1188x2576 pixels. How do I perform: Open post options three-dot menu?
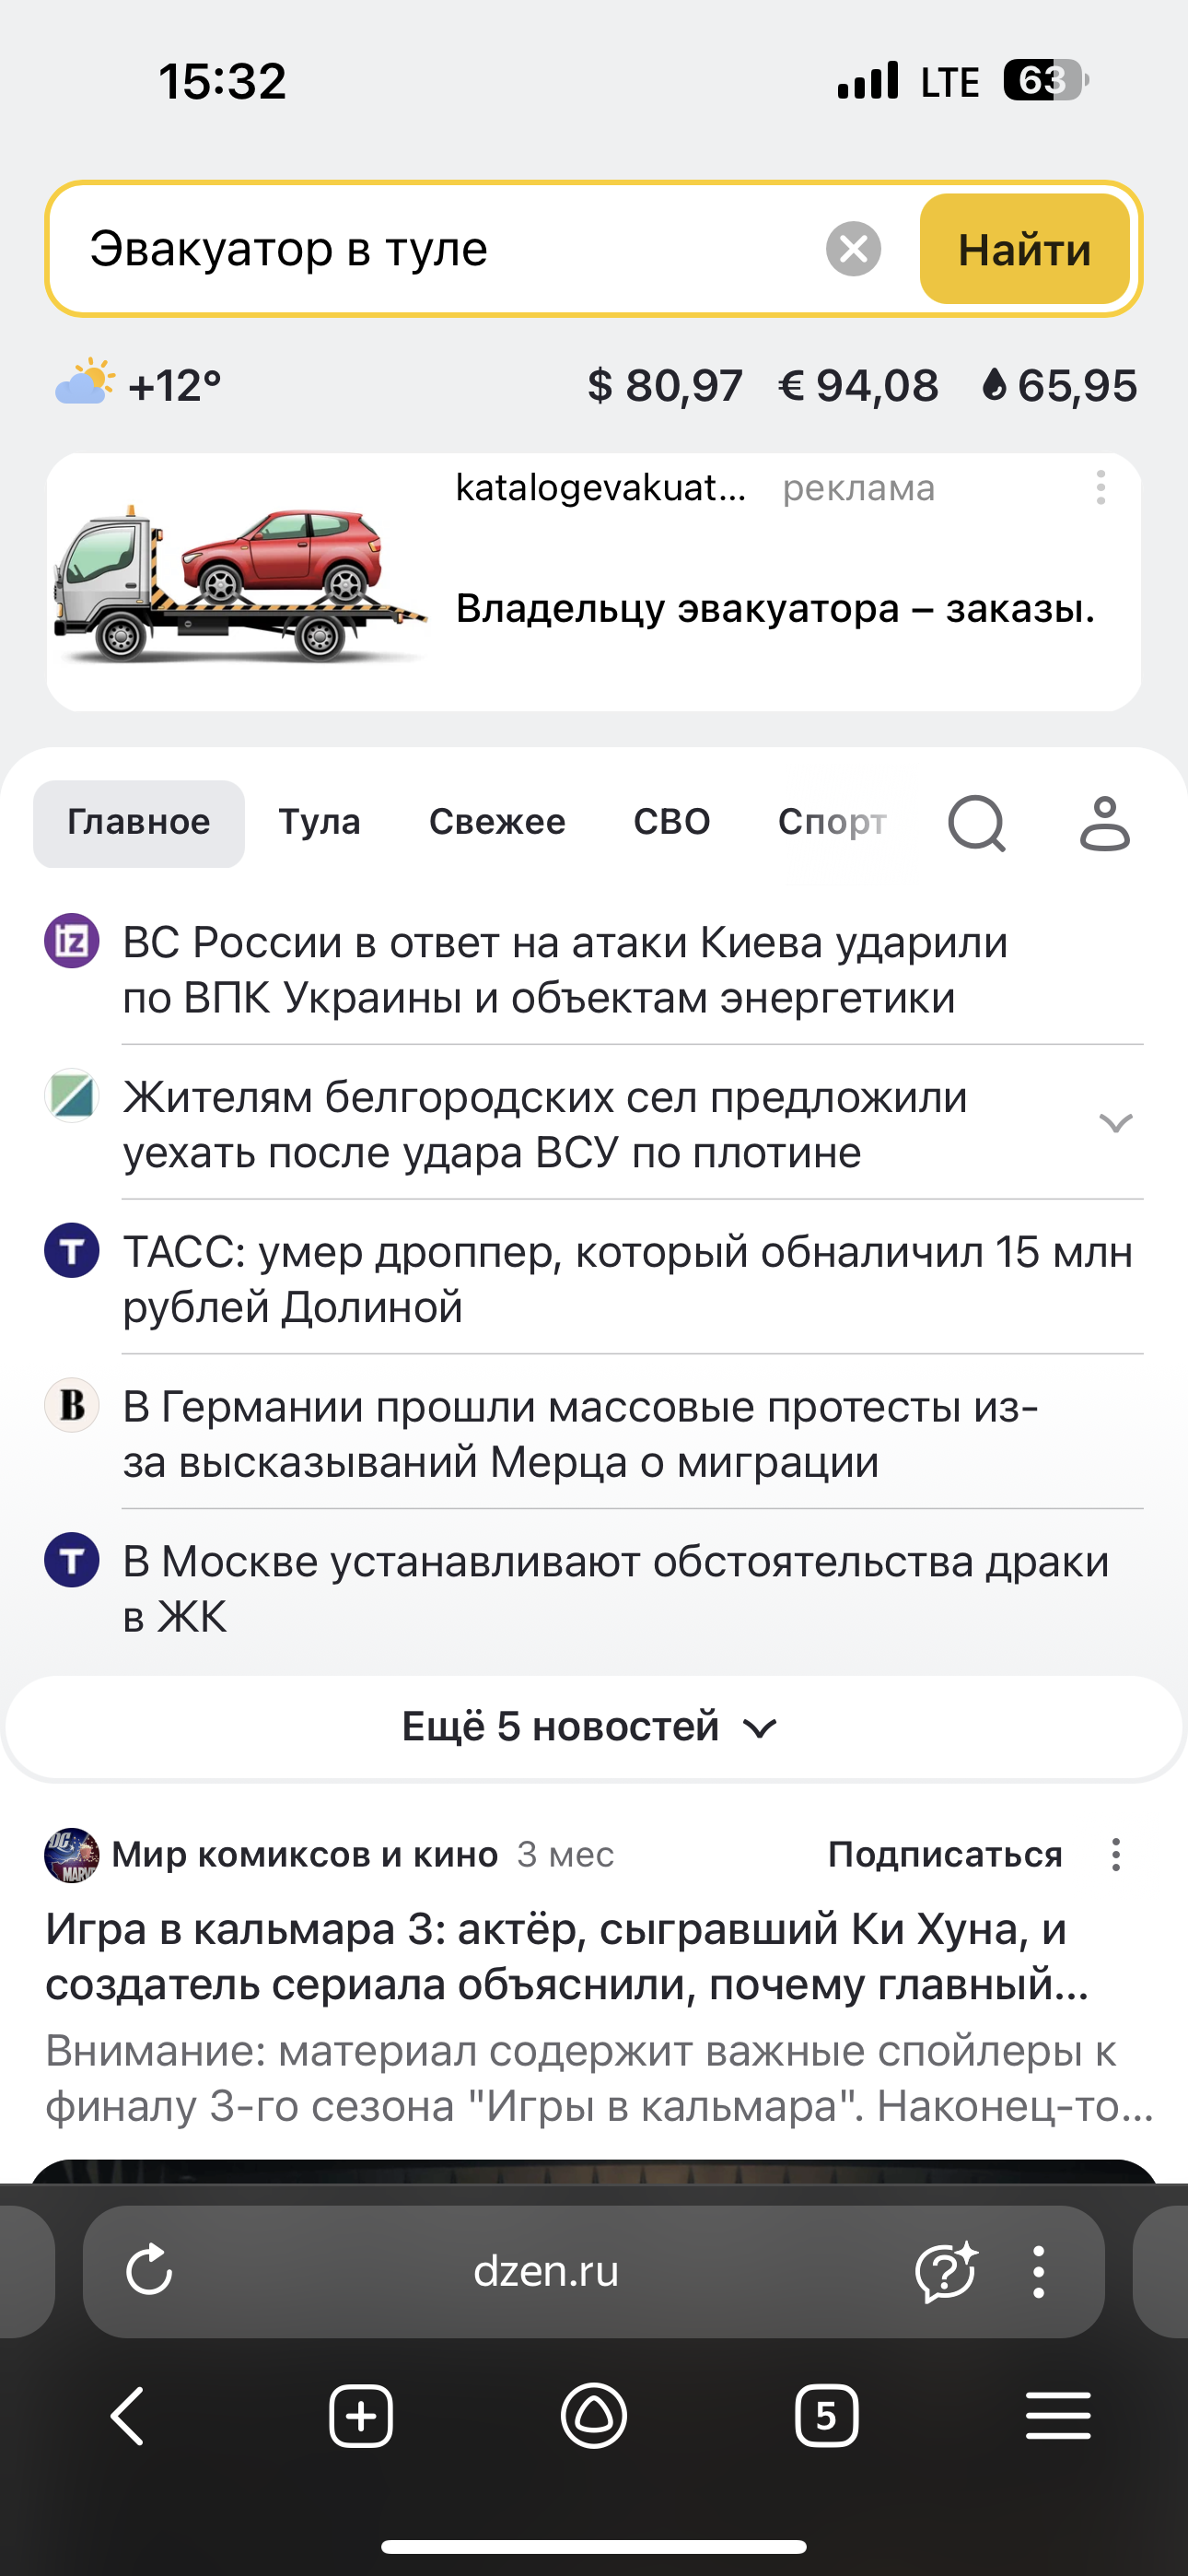pyautogui.click(x=1116, y=1854)
